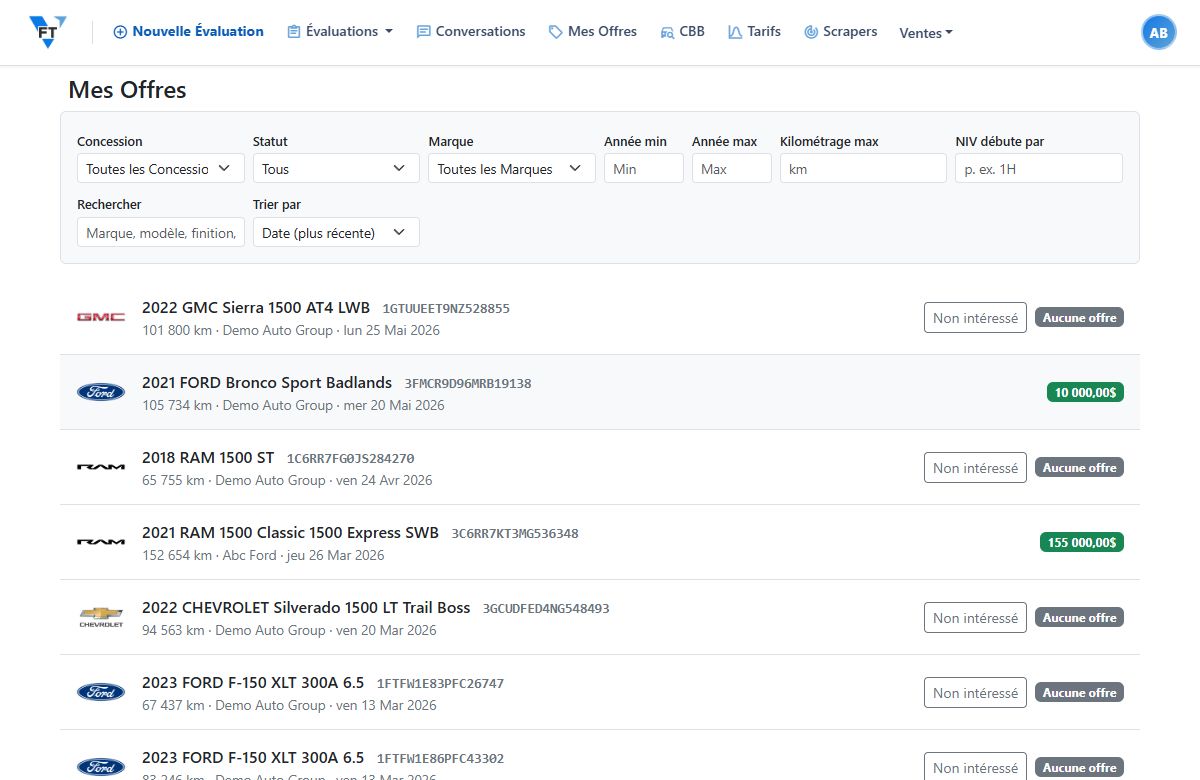This screenshot has width=1200, height=780.
Task: Click VIN 1GTUUEET9NZ528855
Action: point(446,308)
